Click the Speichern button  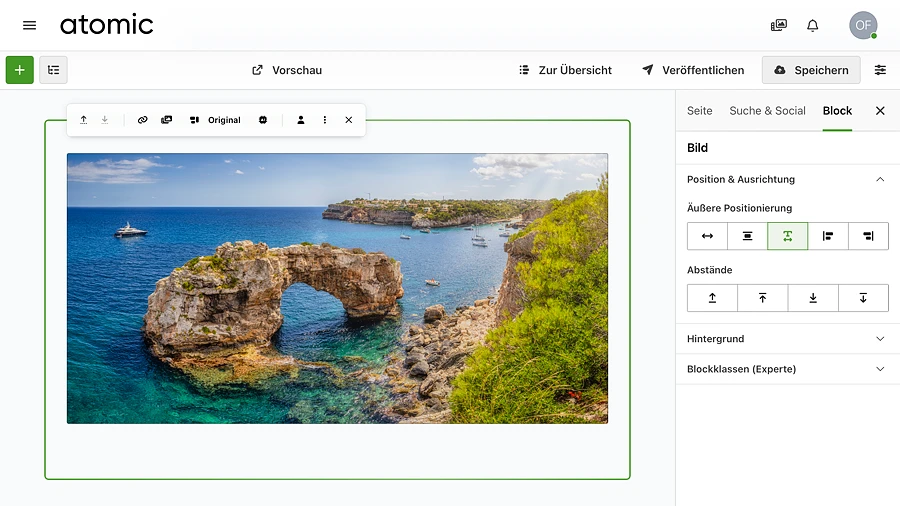click(811, 70)
